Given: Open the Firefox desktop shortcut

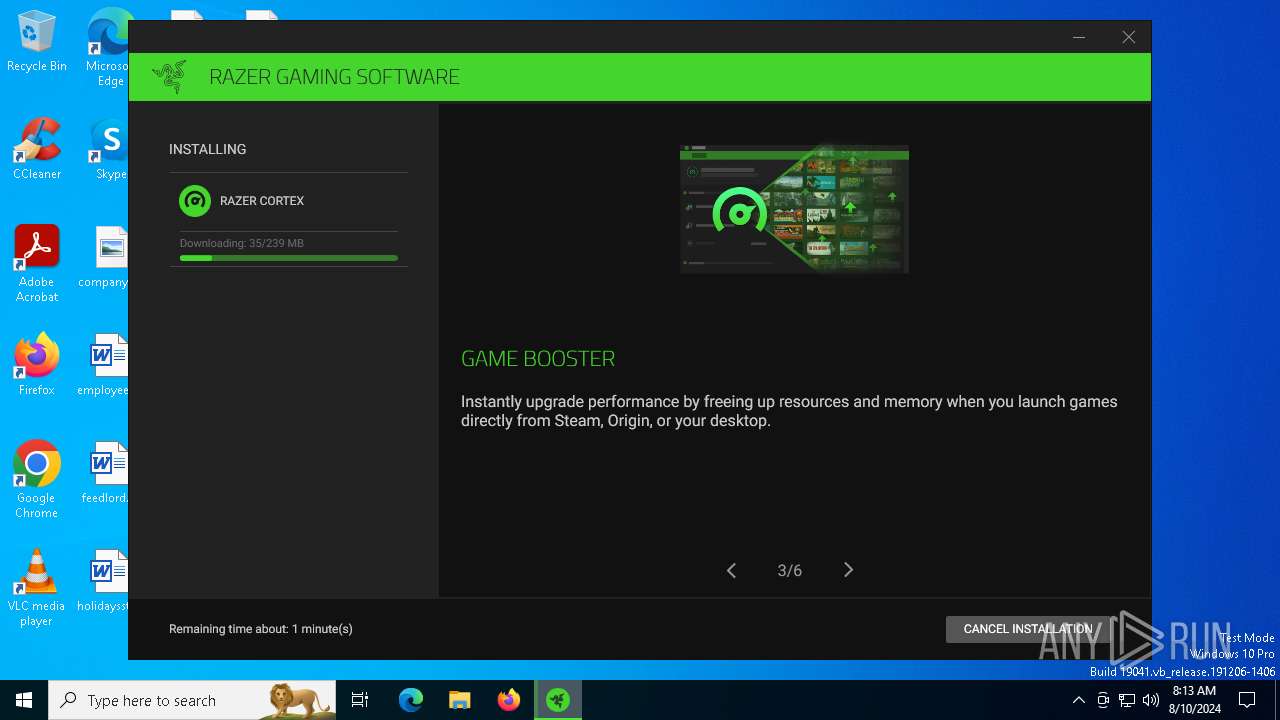Looking at the screenshot, I should (x=37, y=366).
